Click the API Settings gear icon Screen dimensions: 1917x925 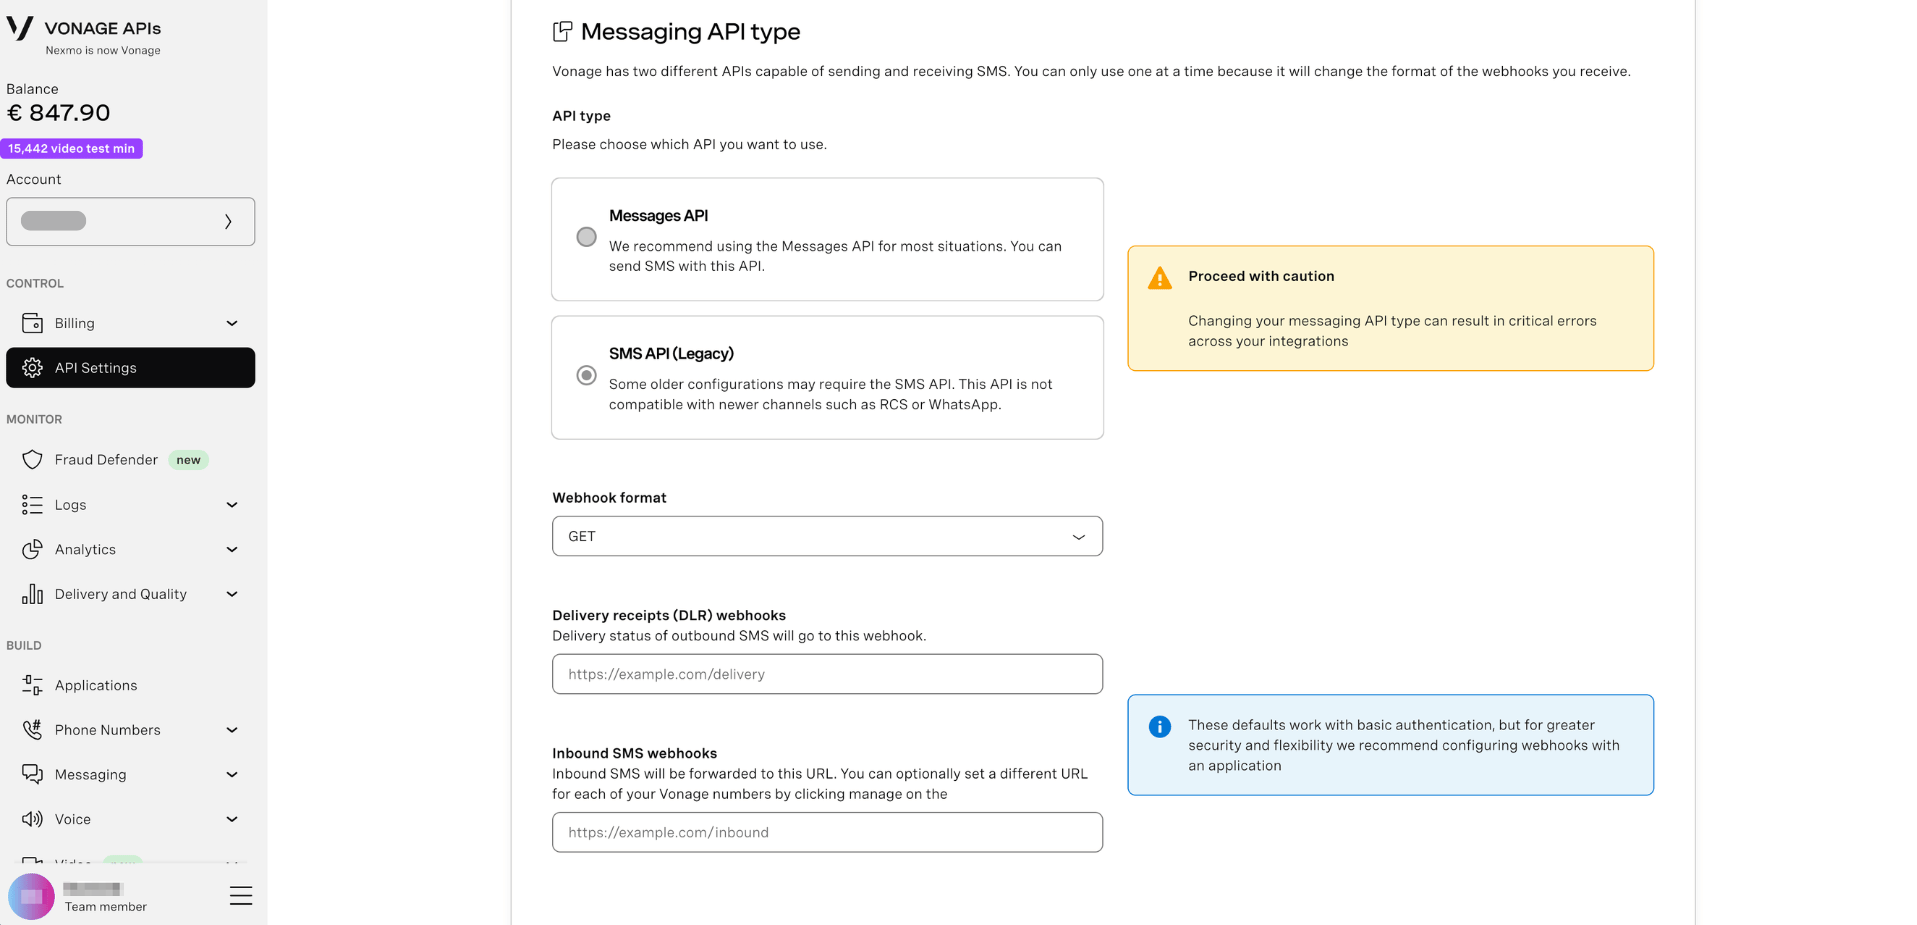point(32,368)
